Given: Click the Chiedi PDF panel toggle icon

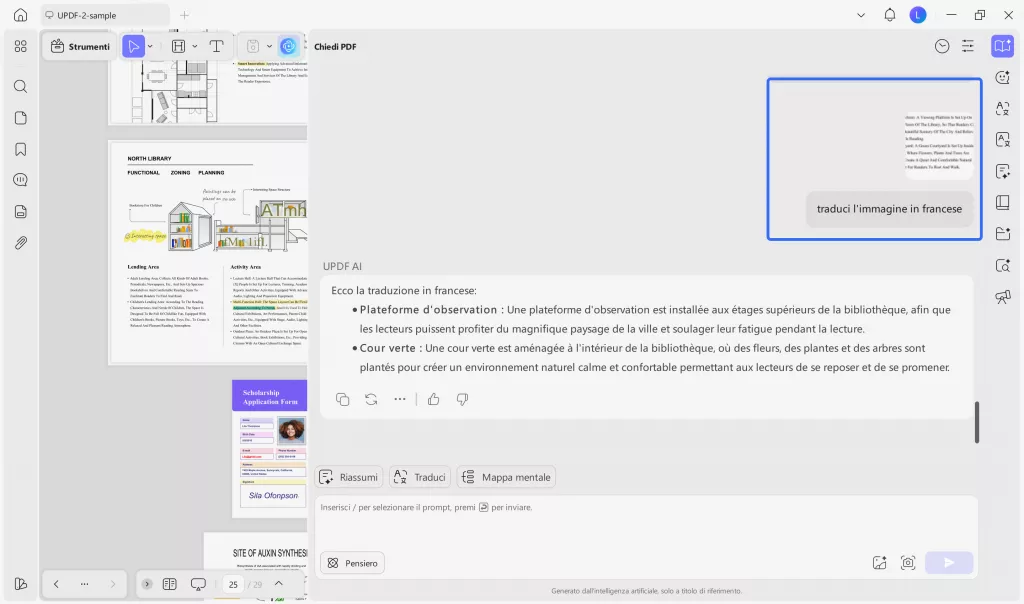Looking at the screenshot, I should click(1002, 46).
